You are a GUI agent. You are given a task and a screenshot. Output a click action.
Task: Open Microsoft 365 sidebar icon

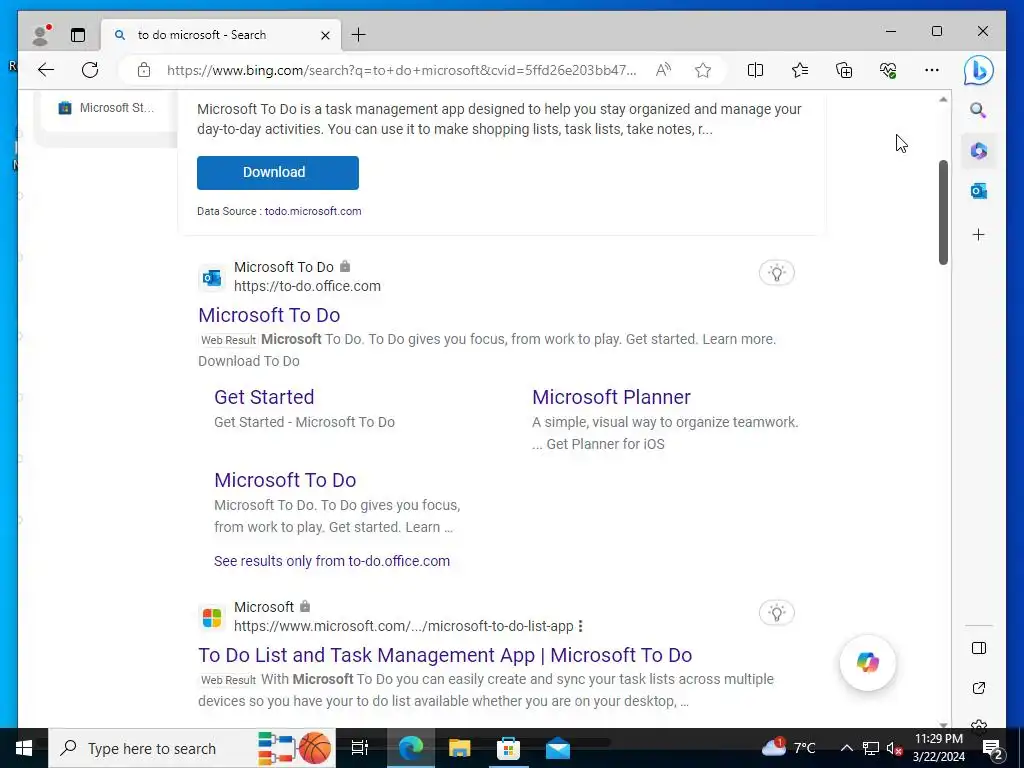coord(978,151)
